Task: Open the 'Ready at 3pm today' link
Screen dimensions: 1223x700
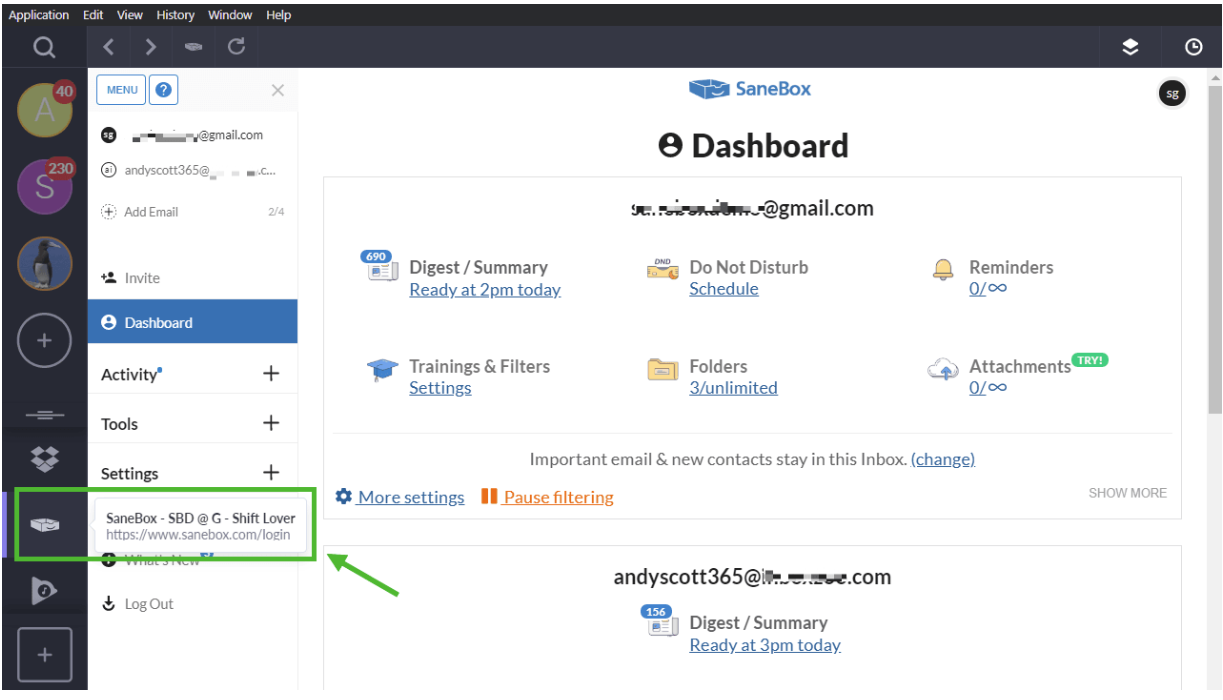Action: pyautogui.click(x=765, y=645)
